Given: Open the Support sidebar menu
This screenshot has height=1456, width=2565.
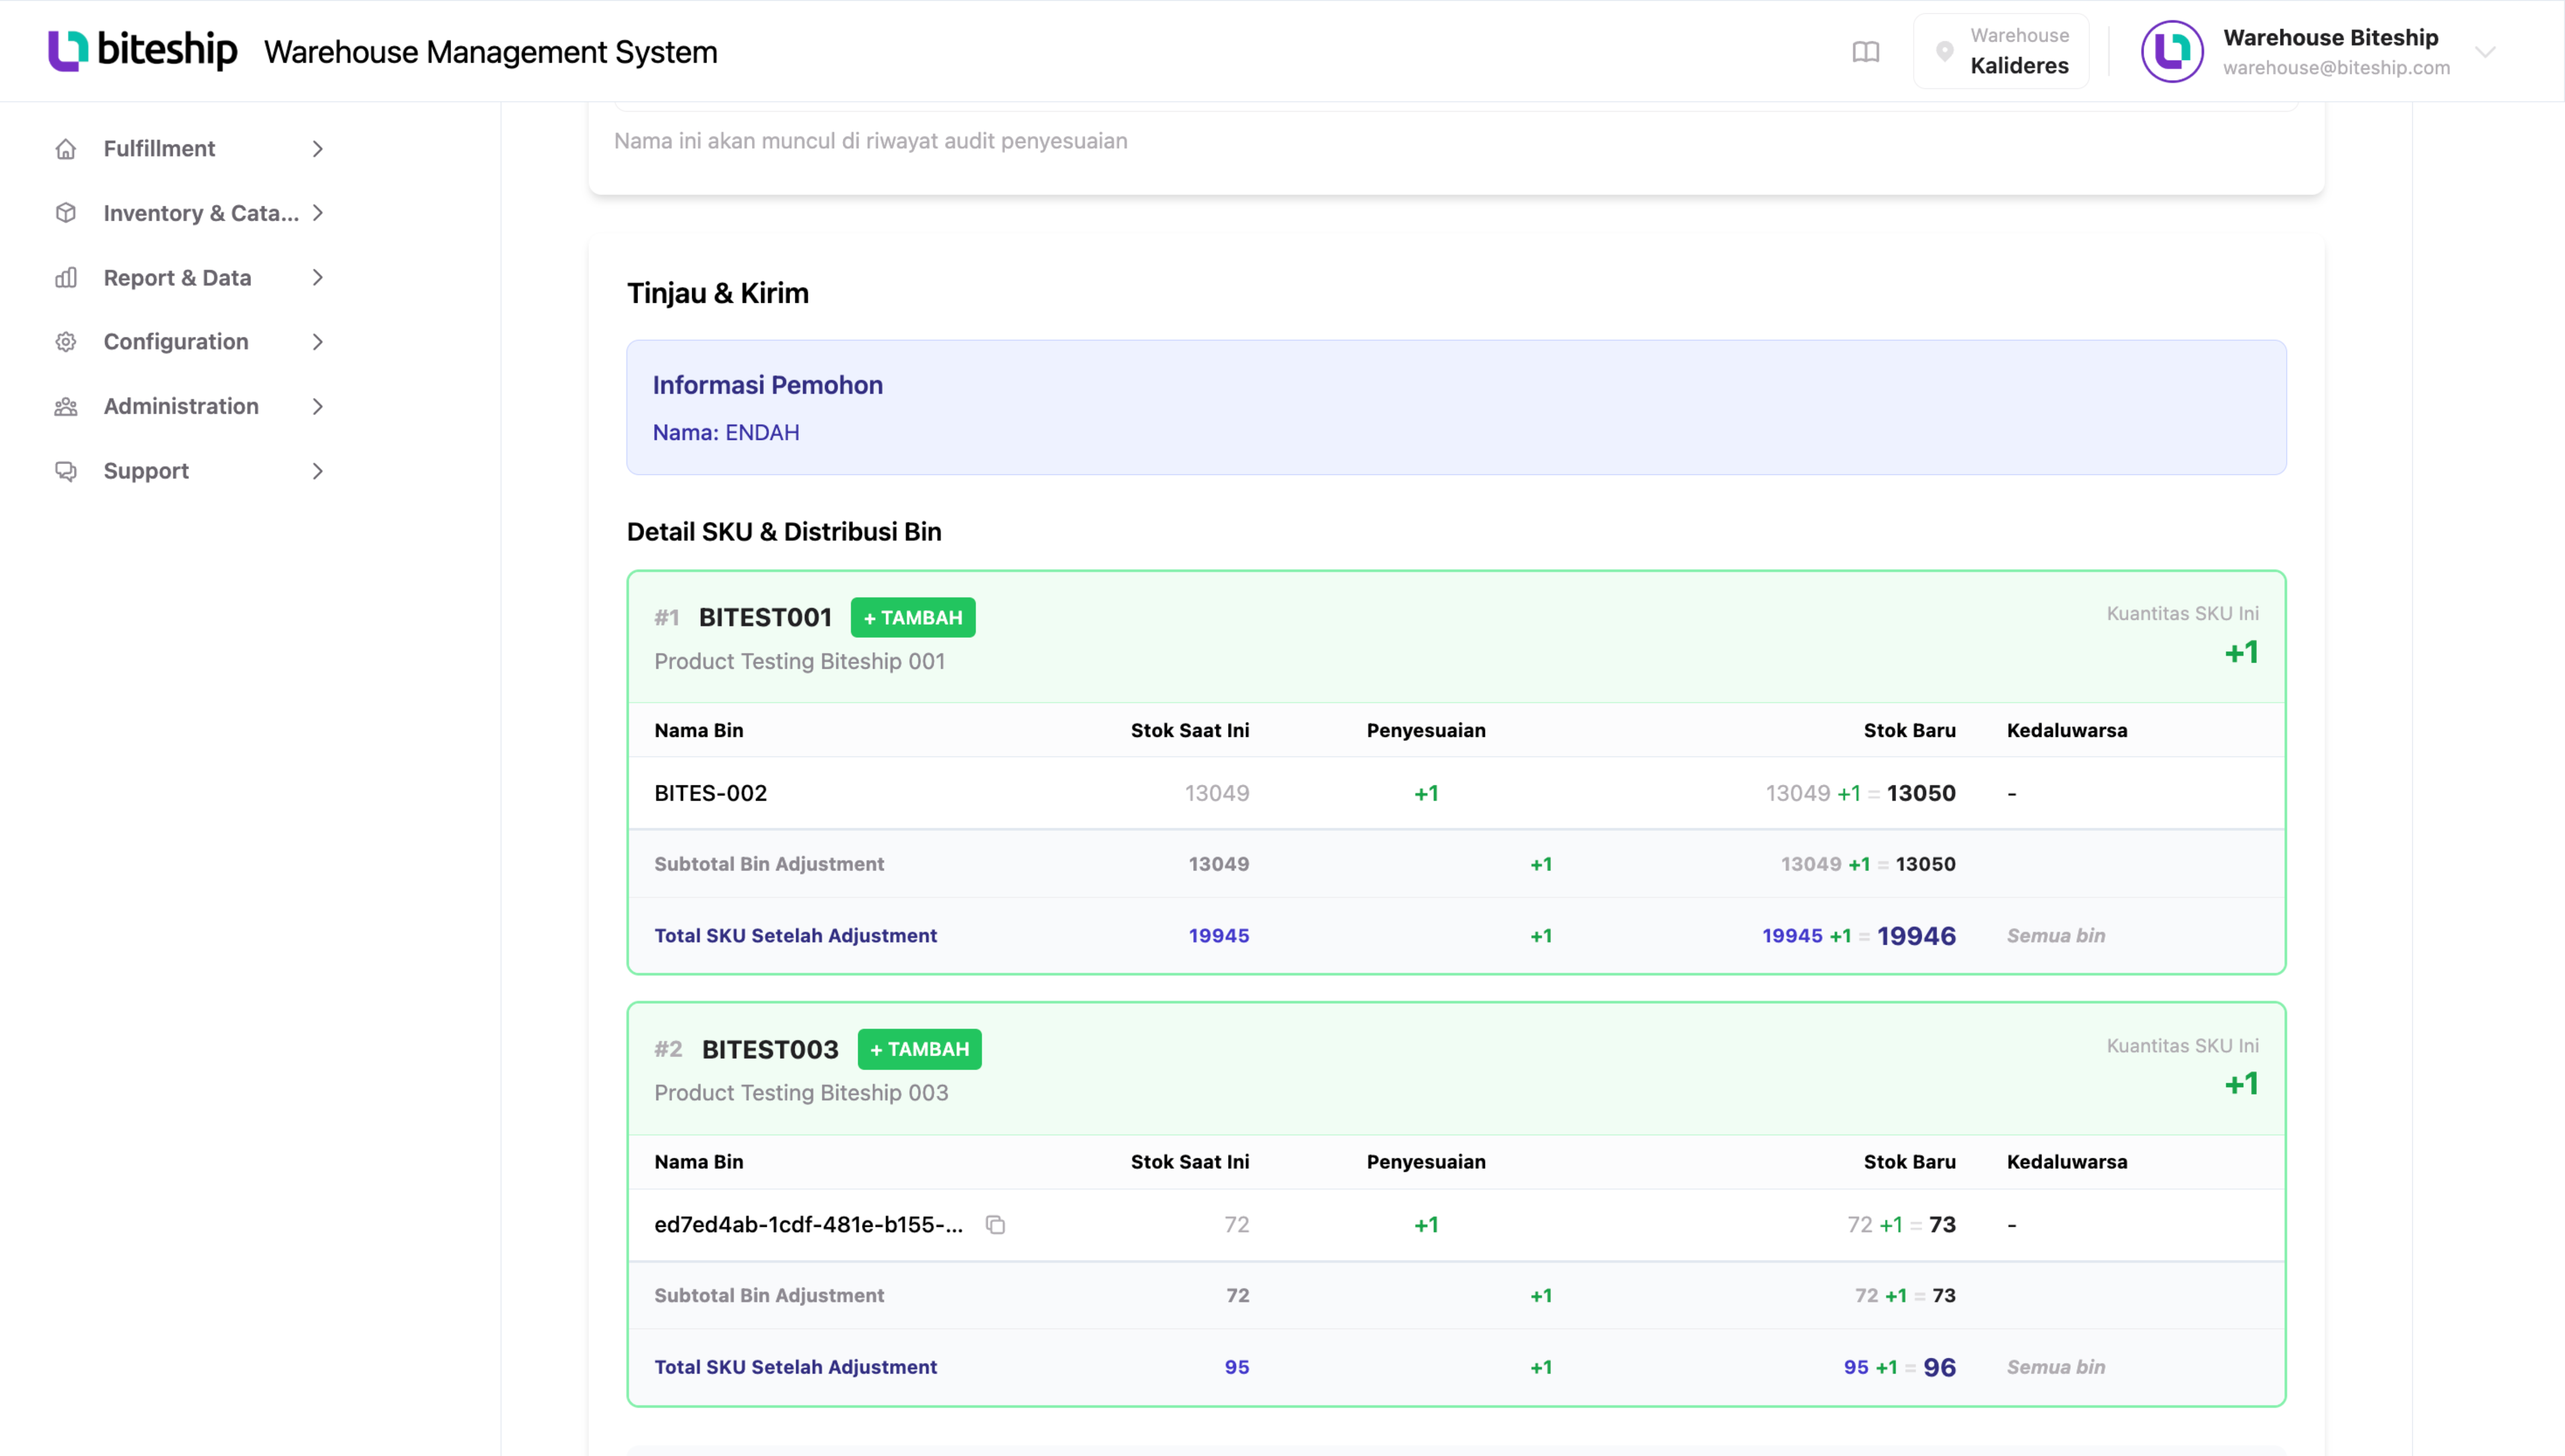Looking at the screenshot, I should (x=190, y=471).
